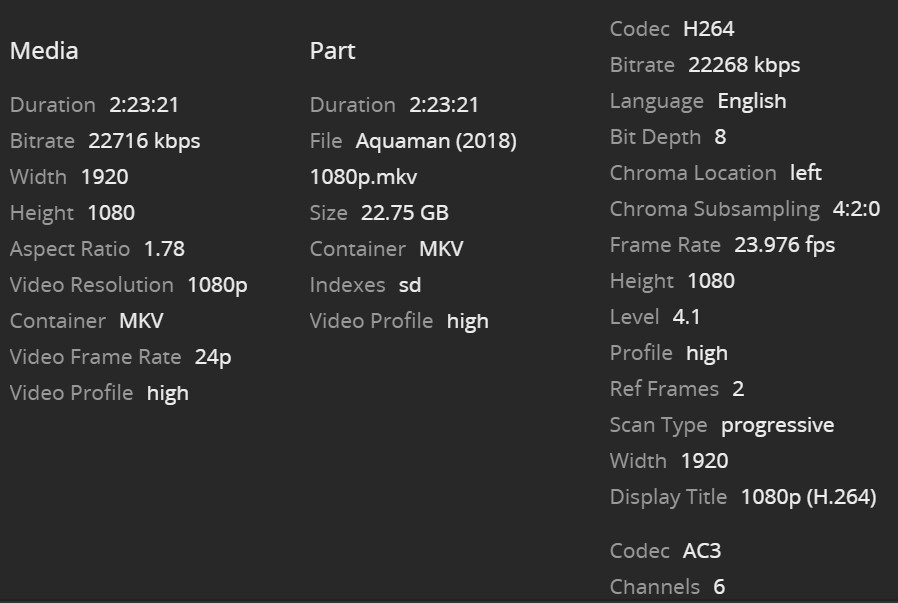Select the file size 22.75 GB
The width and height of the screenshot is (898, 603).
point(405,213)
